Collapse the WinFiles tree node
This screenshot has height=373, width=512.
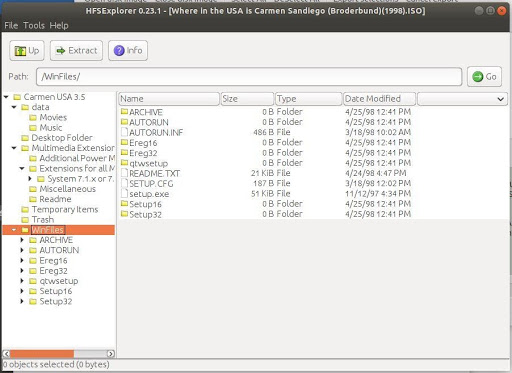click(x=14, y=230)
